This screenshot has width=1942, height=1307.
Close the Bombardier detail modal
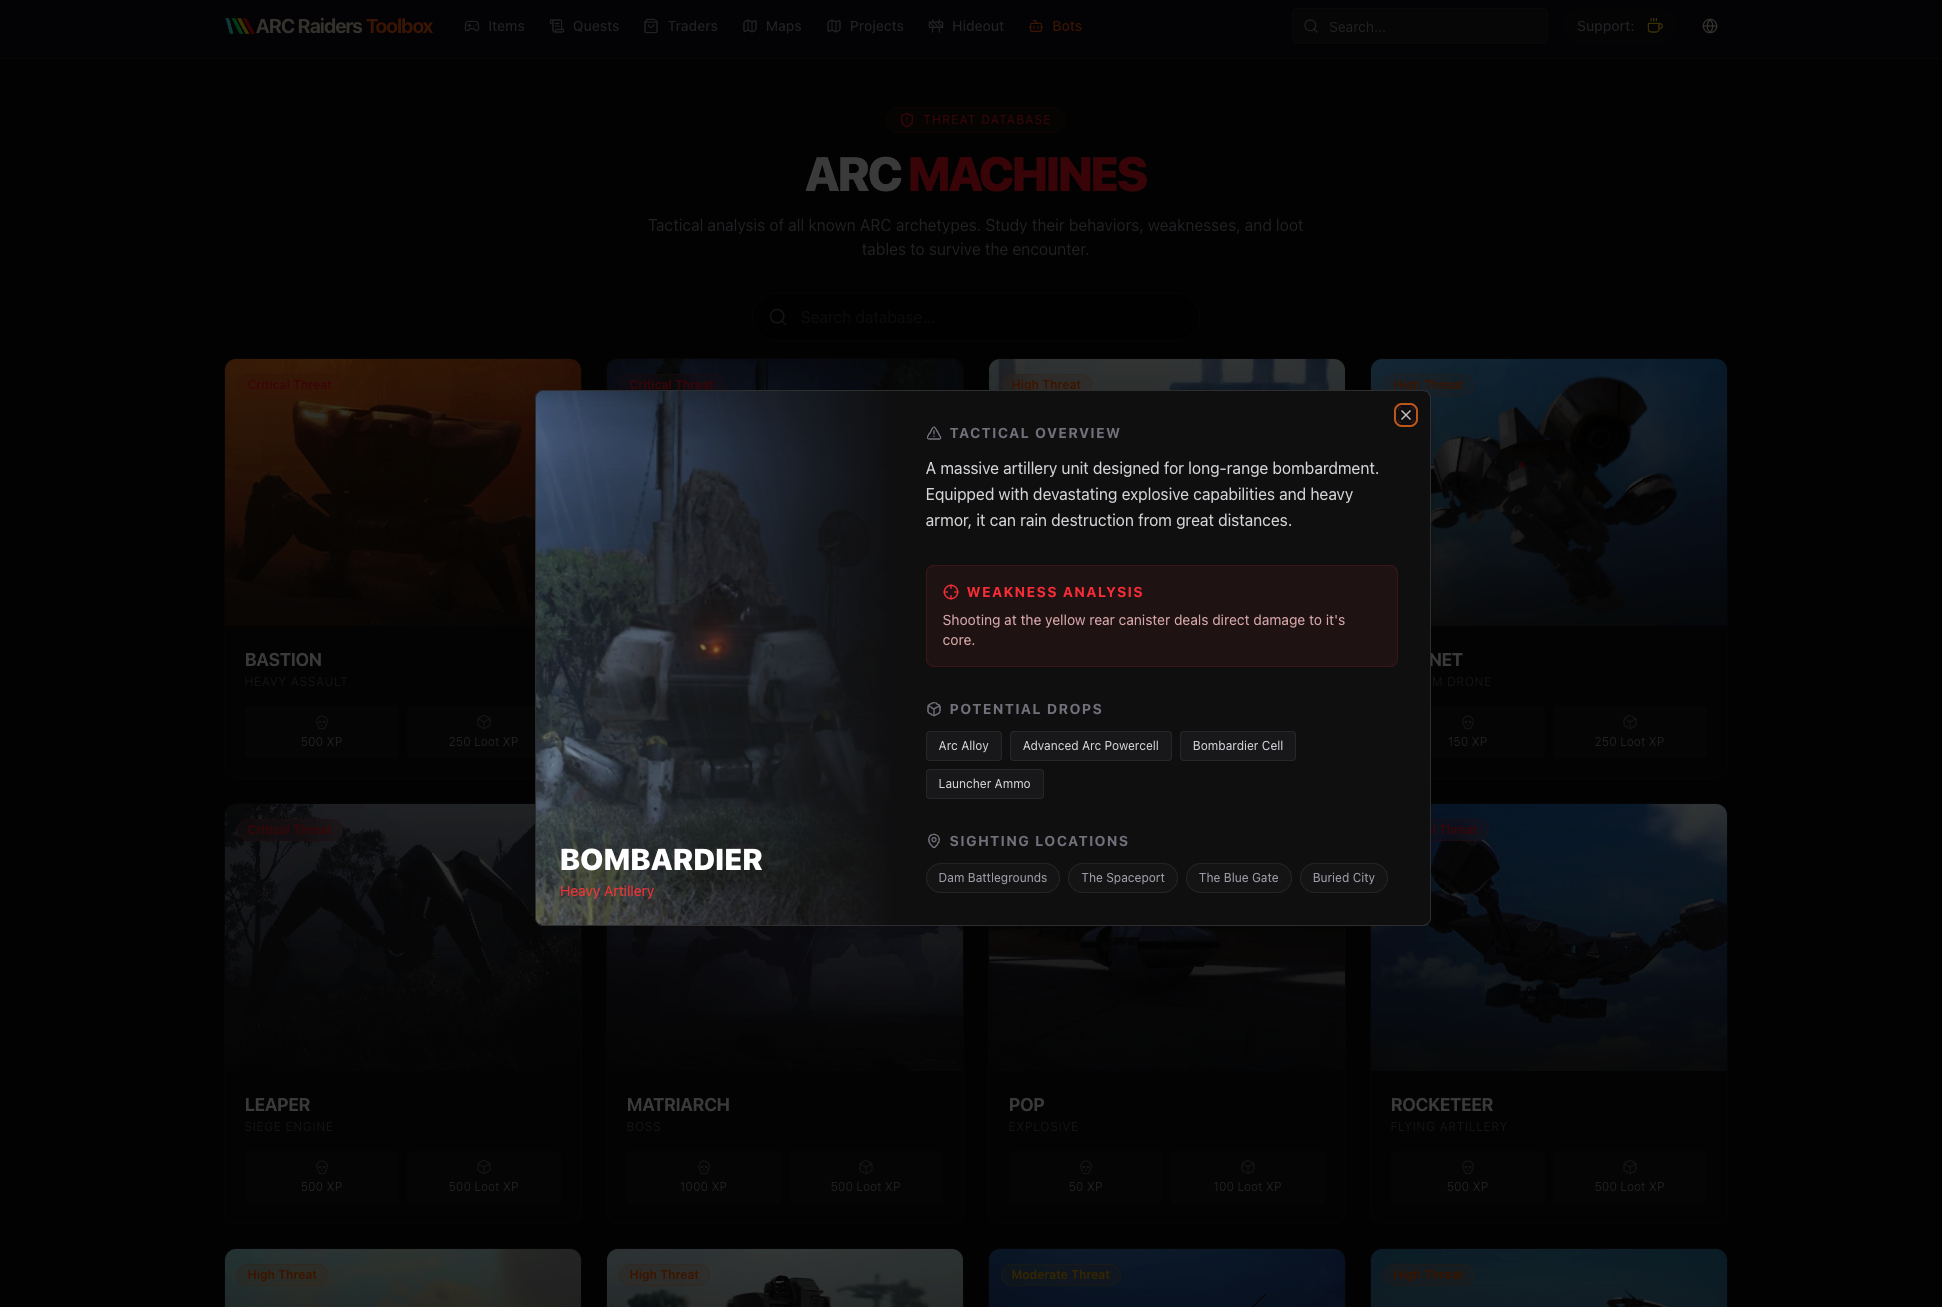(1405, 415)
